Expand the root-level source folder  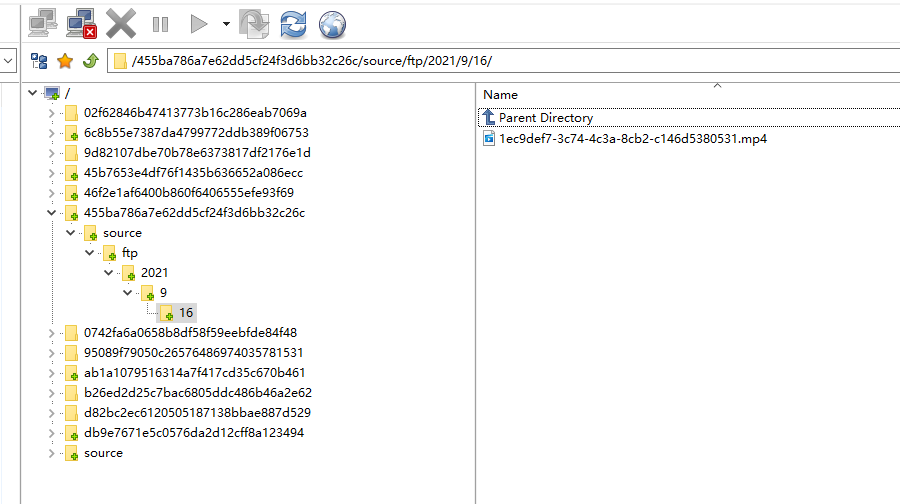click(51, 453)
